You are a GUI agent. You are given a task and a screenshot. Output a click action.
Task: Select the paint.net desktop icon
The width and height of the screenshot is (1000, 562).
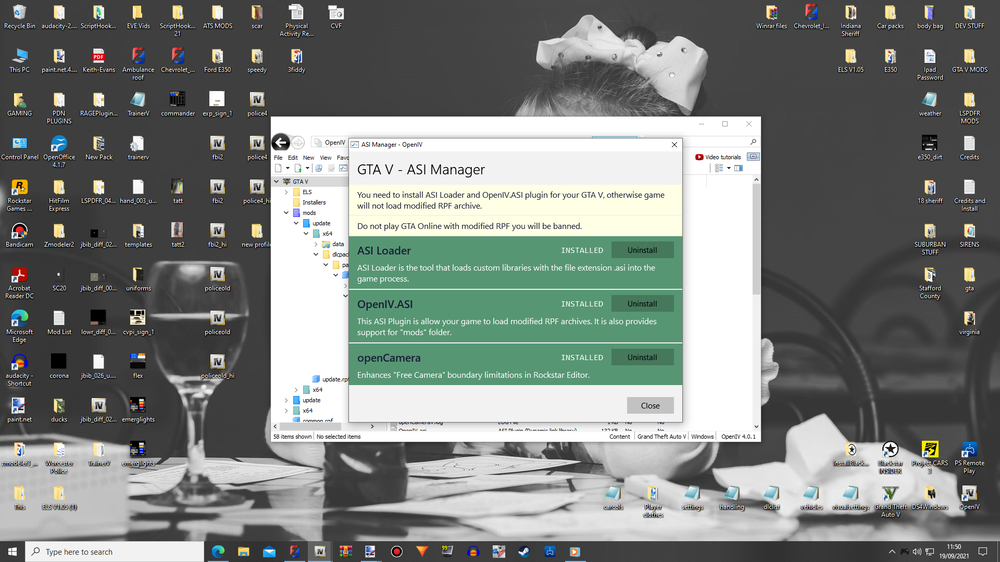19,410
